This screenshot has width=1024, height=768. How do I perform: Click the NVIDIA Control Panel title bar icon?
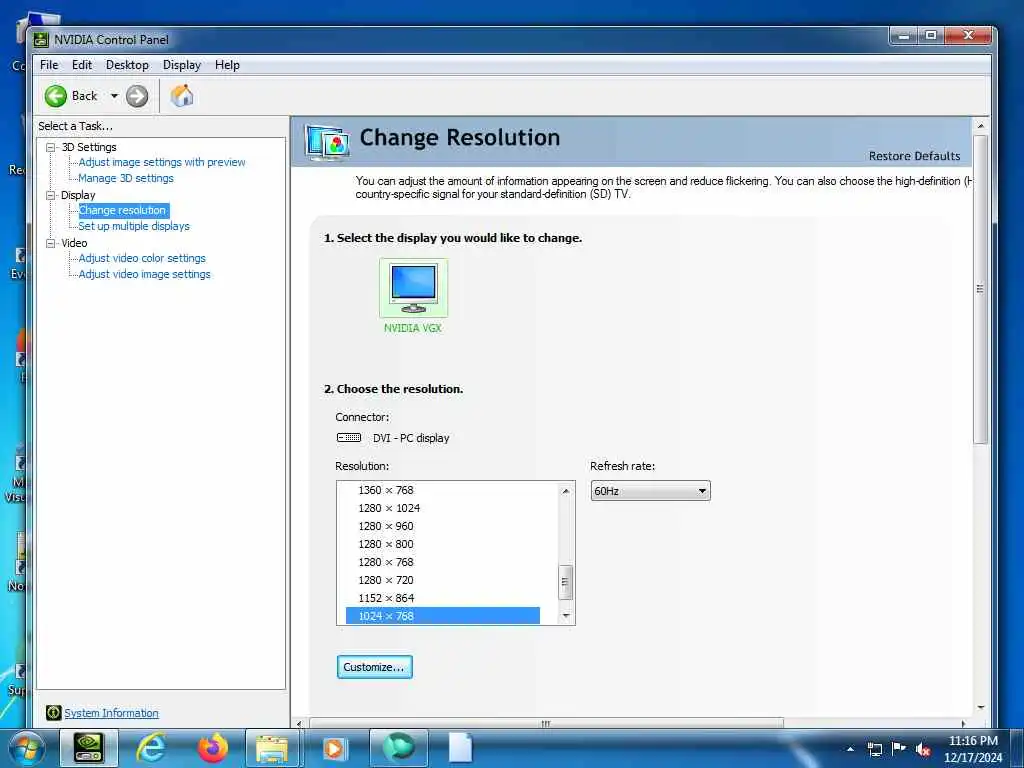click(x=41, y=40)
